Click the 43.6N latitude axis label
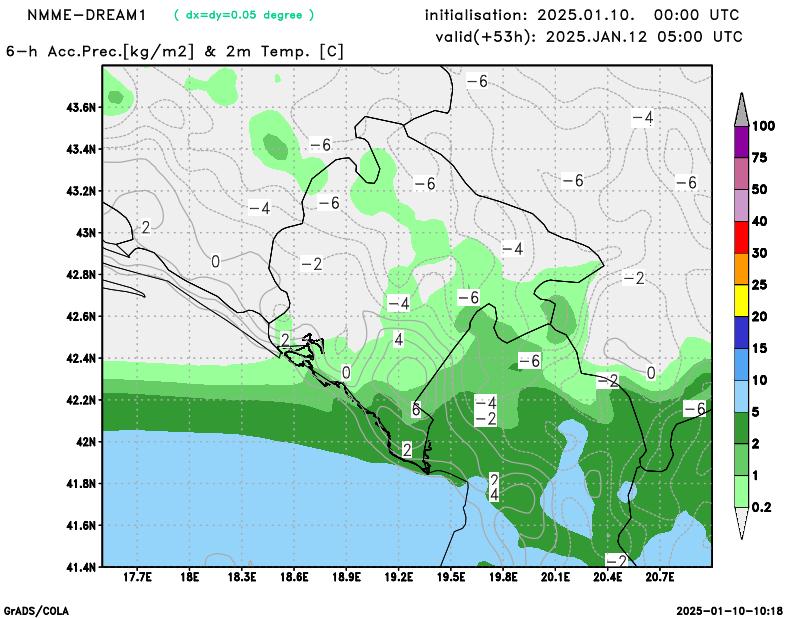 (x=81, y=108)
